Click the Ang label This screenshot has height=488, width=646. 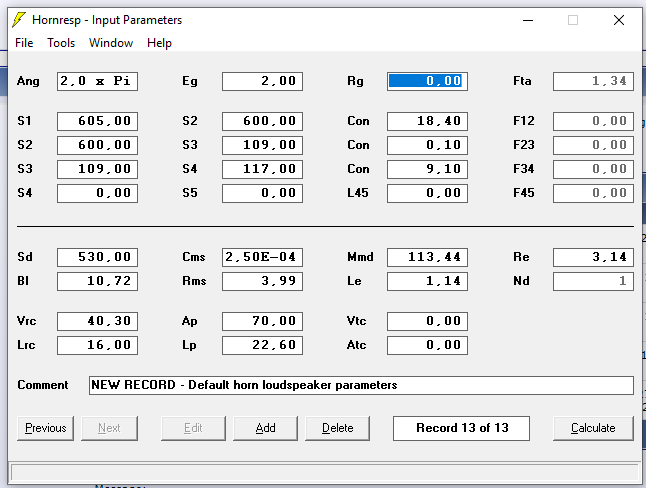coord(28,81)
